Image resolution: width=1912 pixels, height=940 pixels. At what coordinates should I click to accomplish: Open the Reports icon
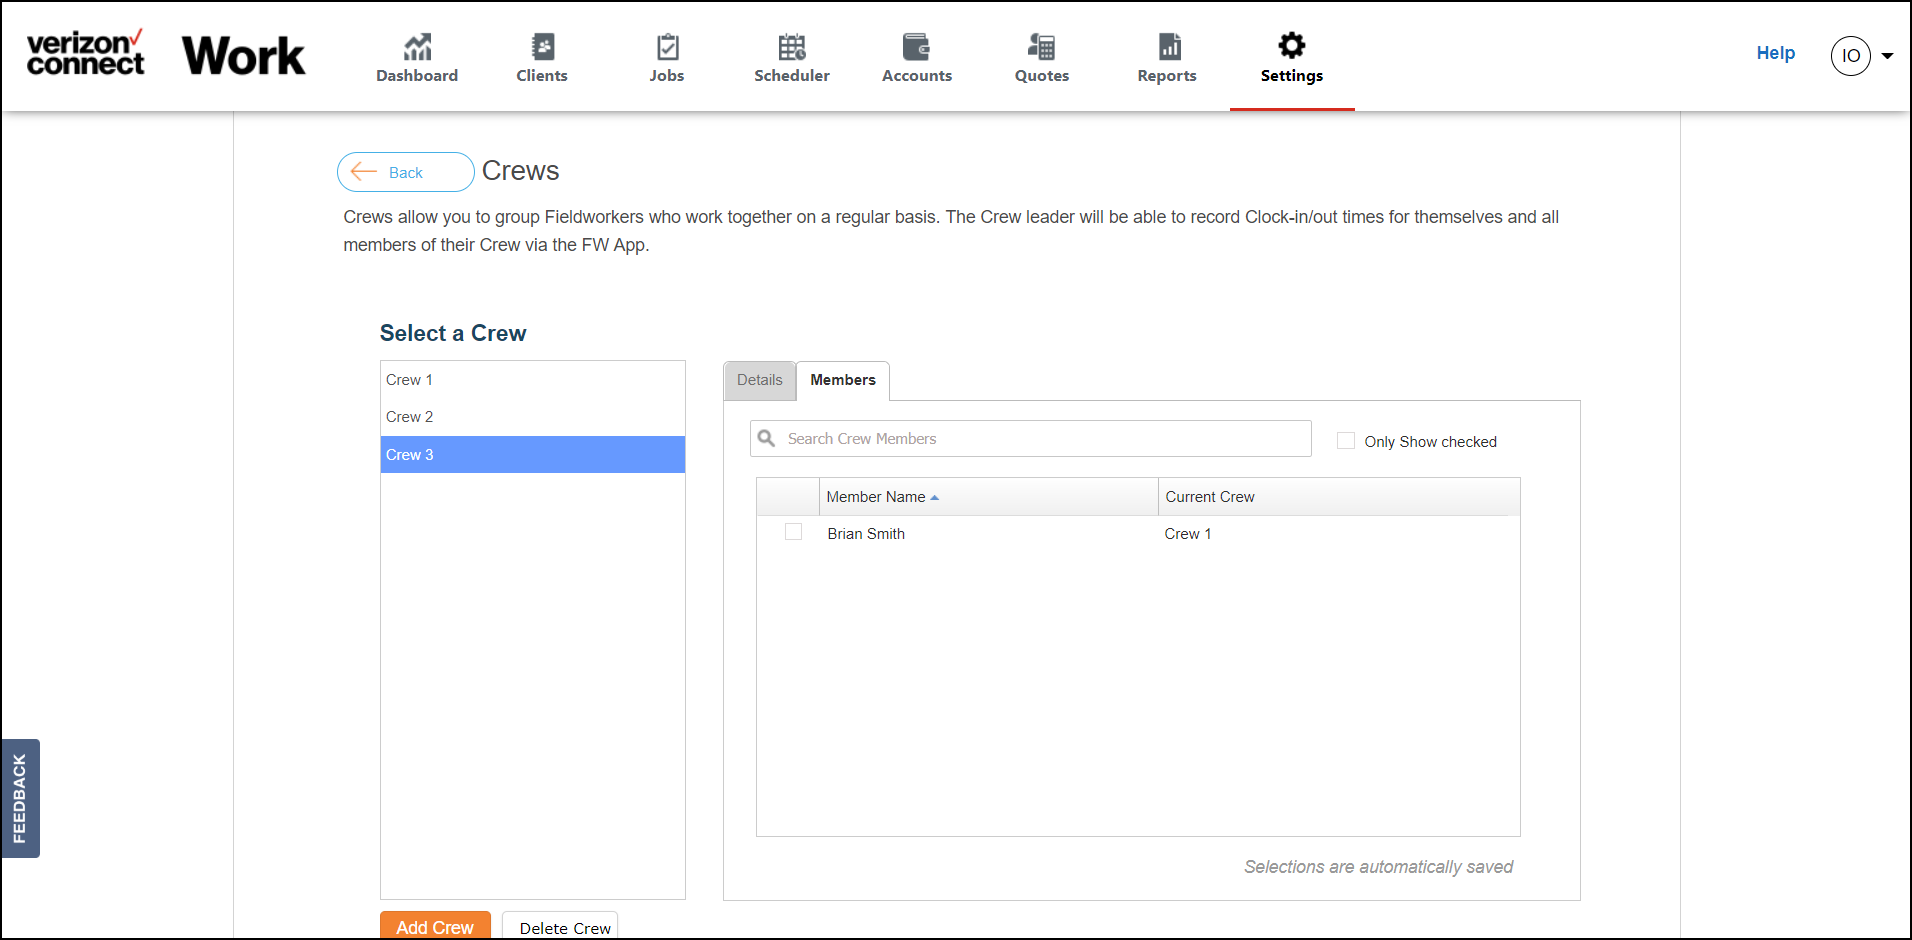[1169, 47]
